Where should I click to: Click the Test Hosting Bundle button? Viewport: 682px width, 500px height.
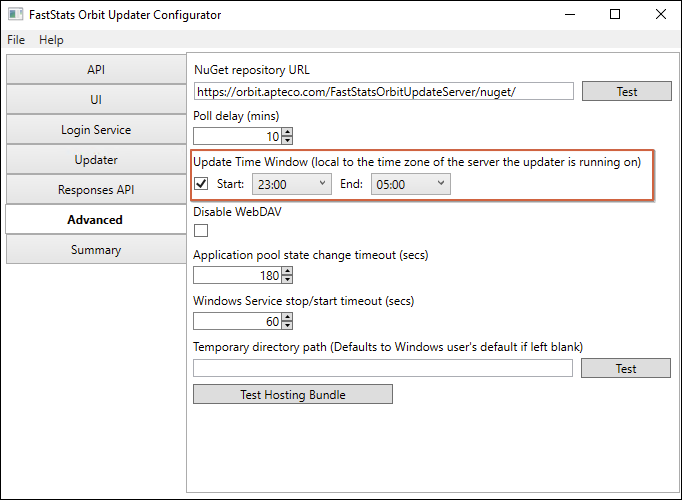pyautogui.click(x=293, y=394)
